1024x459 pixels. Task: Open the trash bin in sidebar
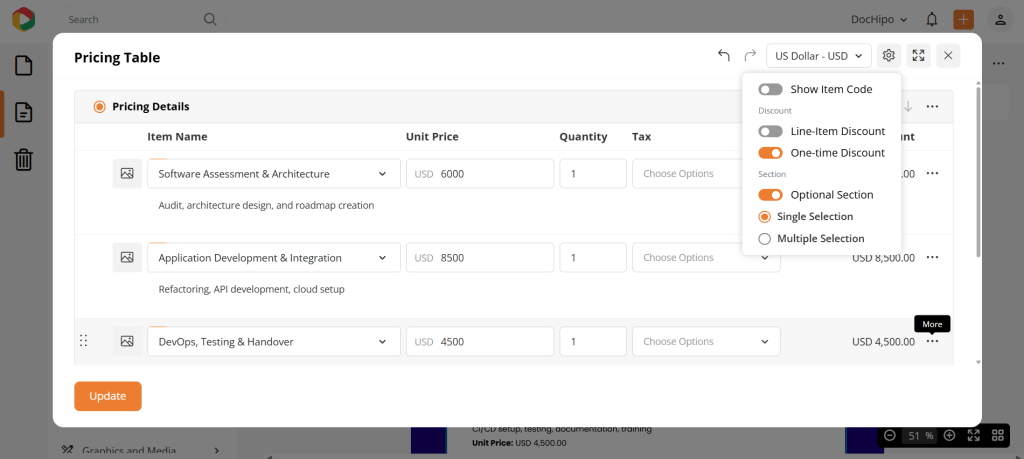[24, 159]
